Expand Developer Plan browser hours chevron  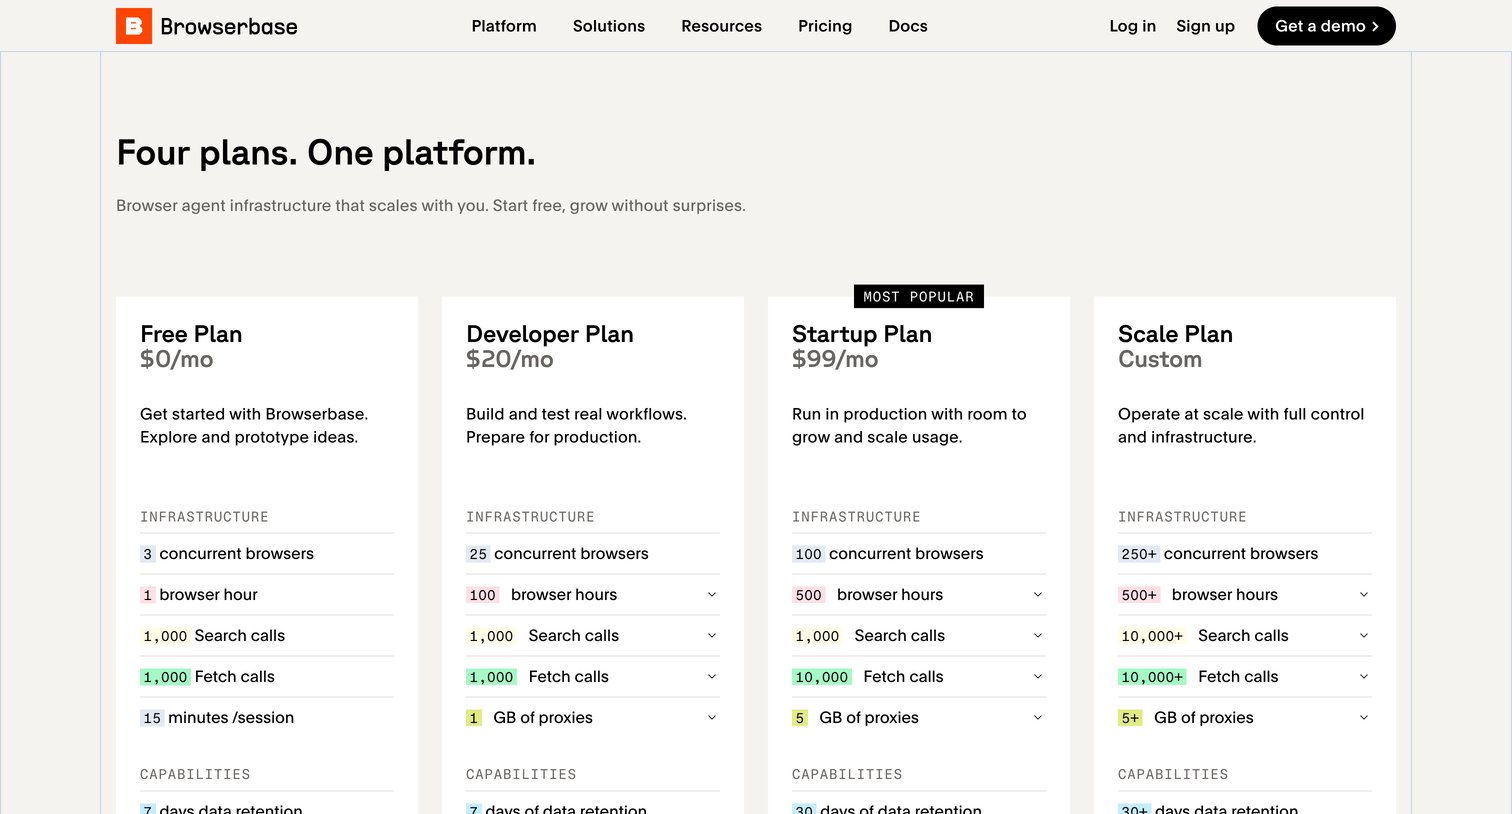point(712,595)
